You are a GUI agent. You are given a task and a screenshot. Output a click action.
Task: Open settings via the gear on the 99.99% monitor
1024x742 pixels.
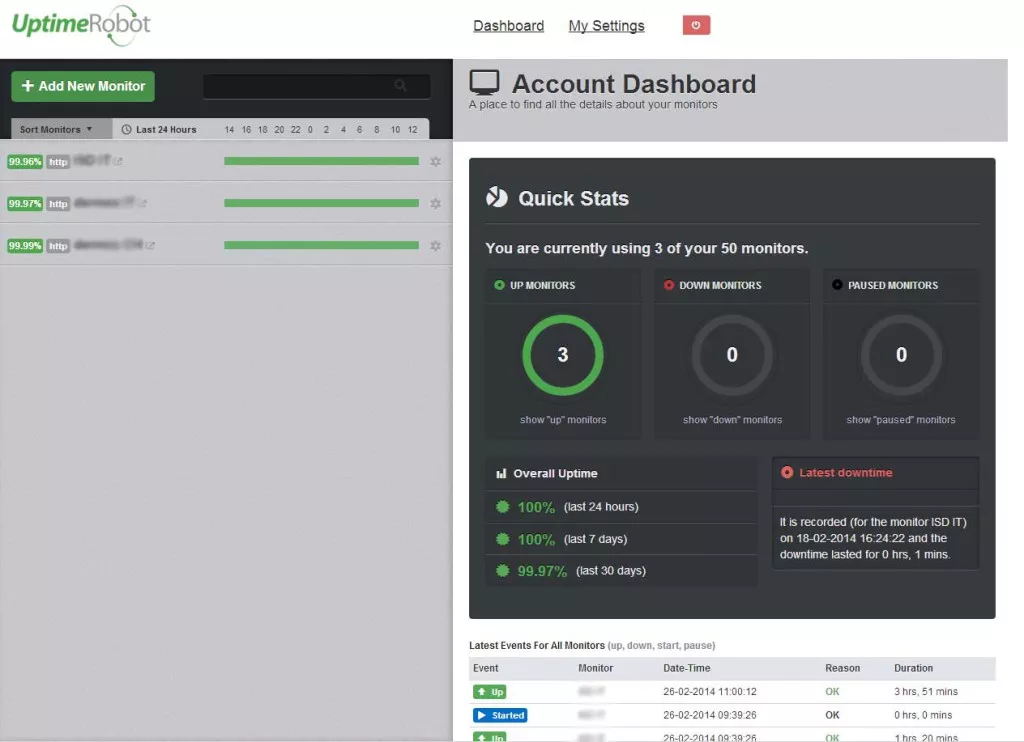[435, 245]
